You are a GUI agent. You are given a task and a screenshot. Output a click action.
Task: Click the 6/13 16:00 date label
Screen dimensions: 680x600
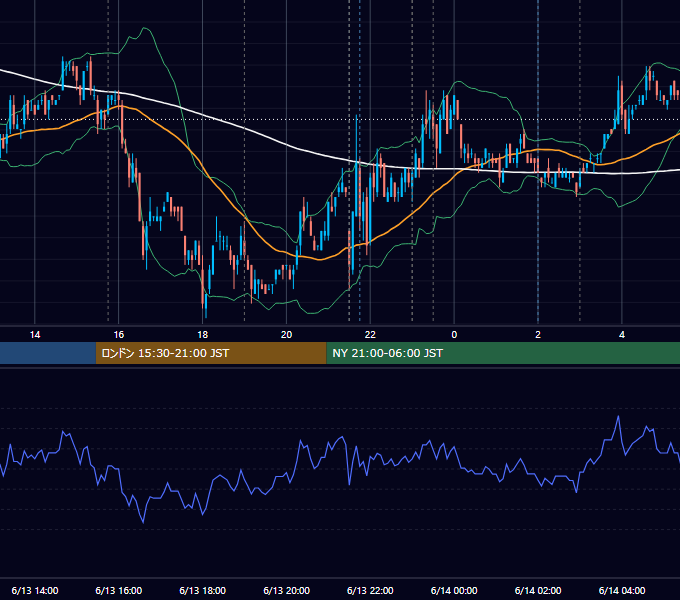click(x=118, y=590)
